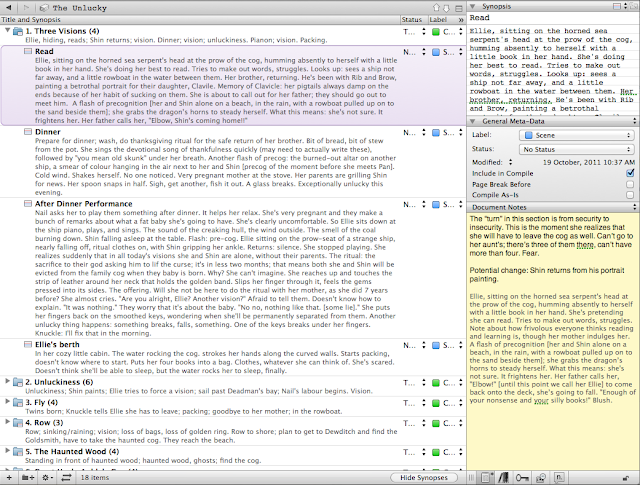Click Dinner document text icon

click(x=28, y=132)
